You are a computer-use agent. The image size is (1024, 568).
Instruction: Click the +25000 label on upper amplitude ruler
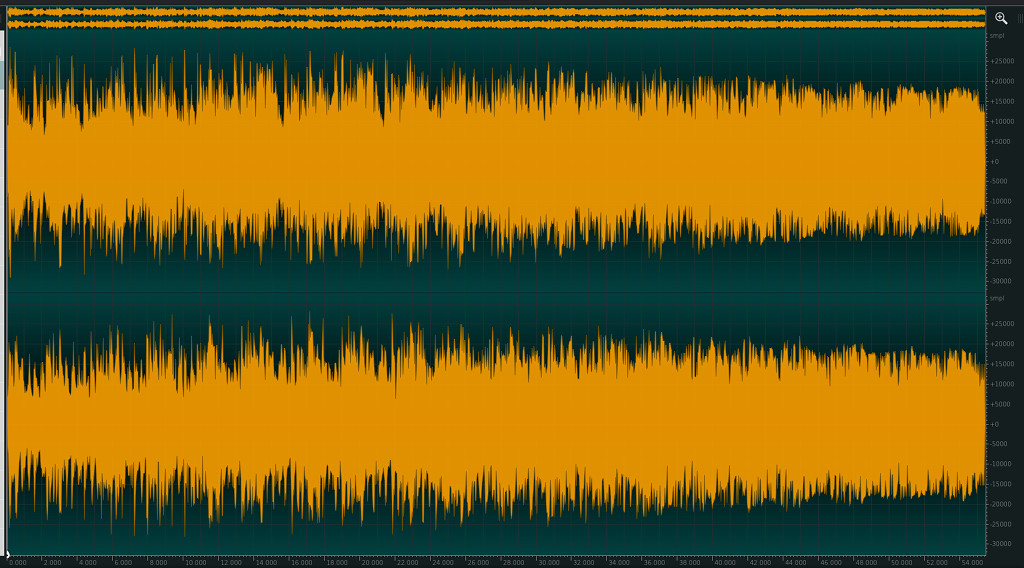(1001, 61)
